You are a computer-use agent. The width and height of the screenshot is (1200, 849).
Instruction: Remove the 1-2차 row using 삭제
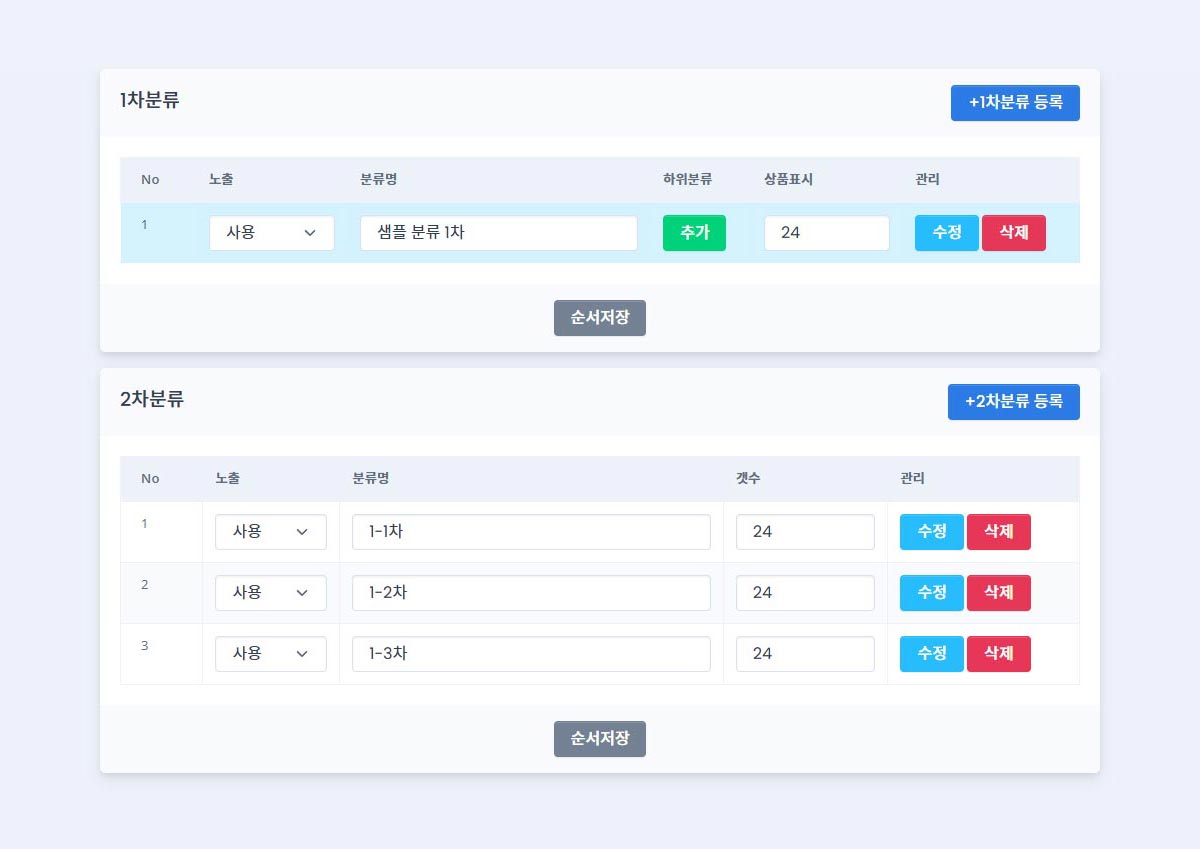[x=998, y=593]
